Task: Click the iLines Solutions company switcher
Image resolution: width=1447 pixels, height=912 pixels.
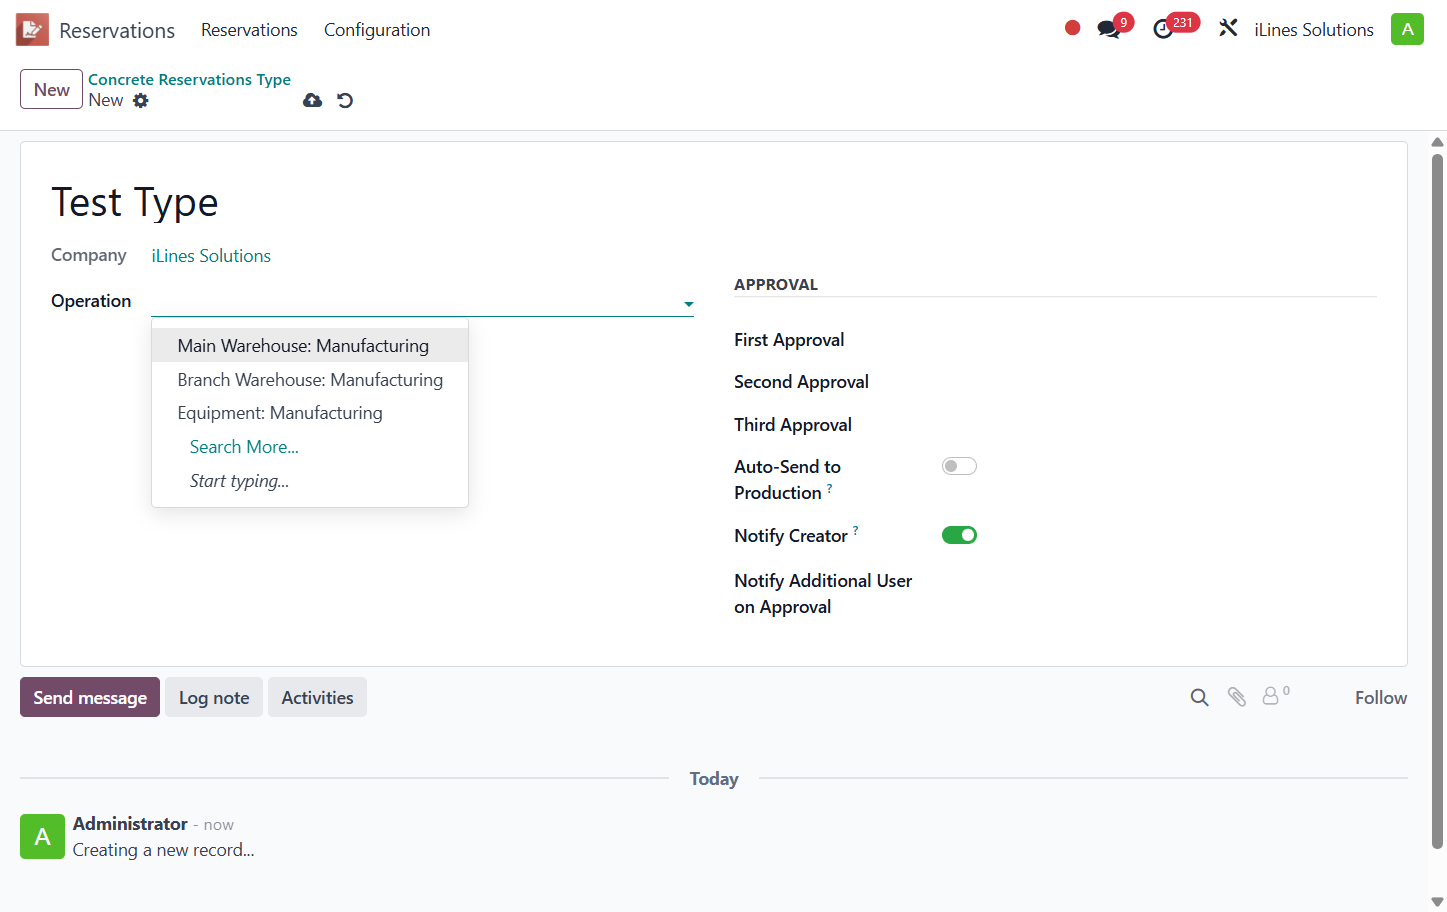Action: 1314,30
